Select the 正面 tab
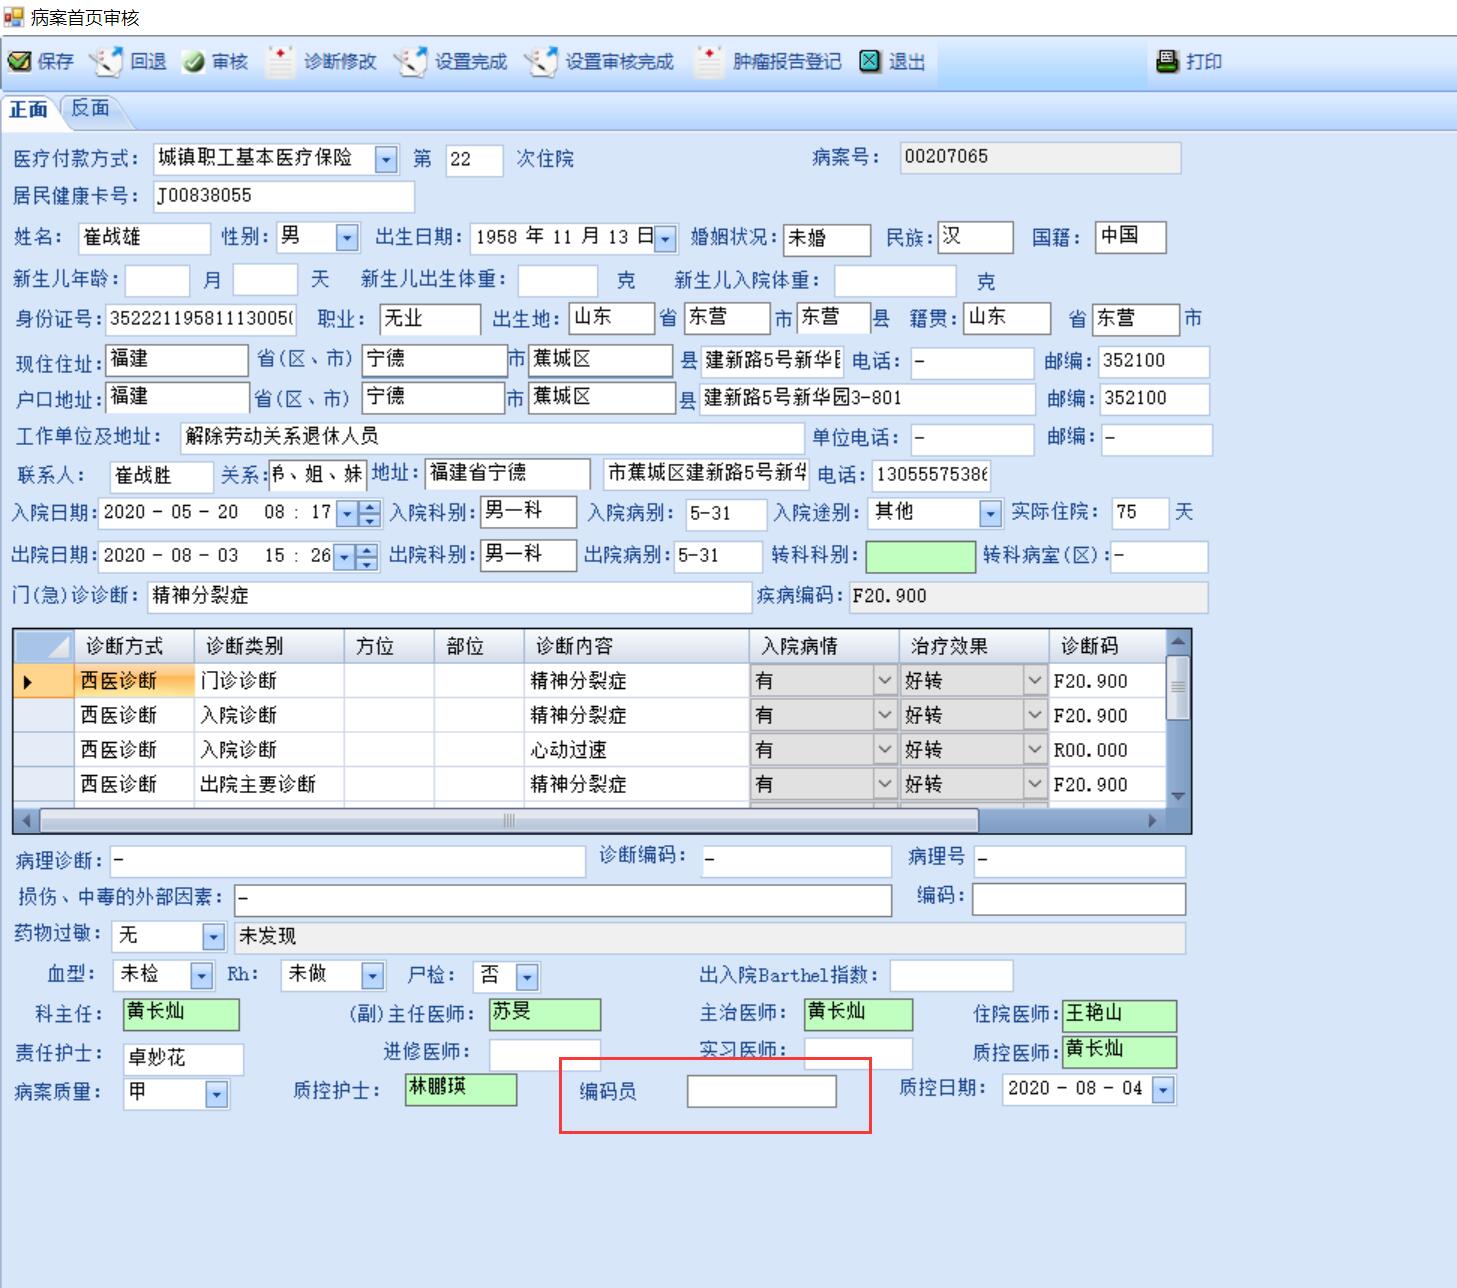The image size is (1457, 1288). pyautogui.click(x=28, y=109)
